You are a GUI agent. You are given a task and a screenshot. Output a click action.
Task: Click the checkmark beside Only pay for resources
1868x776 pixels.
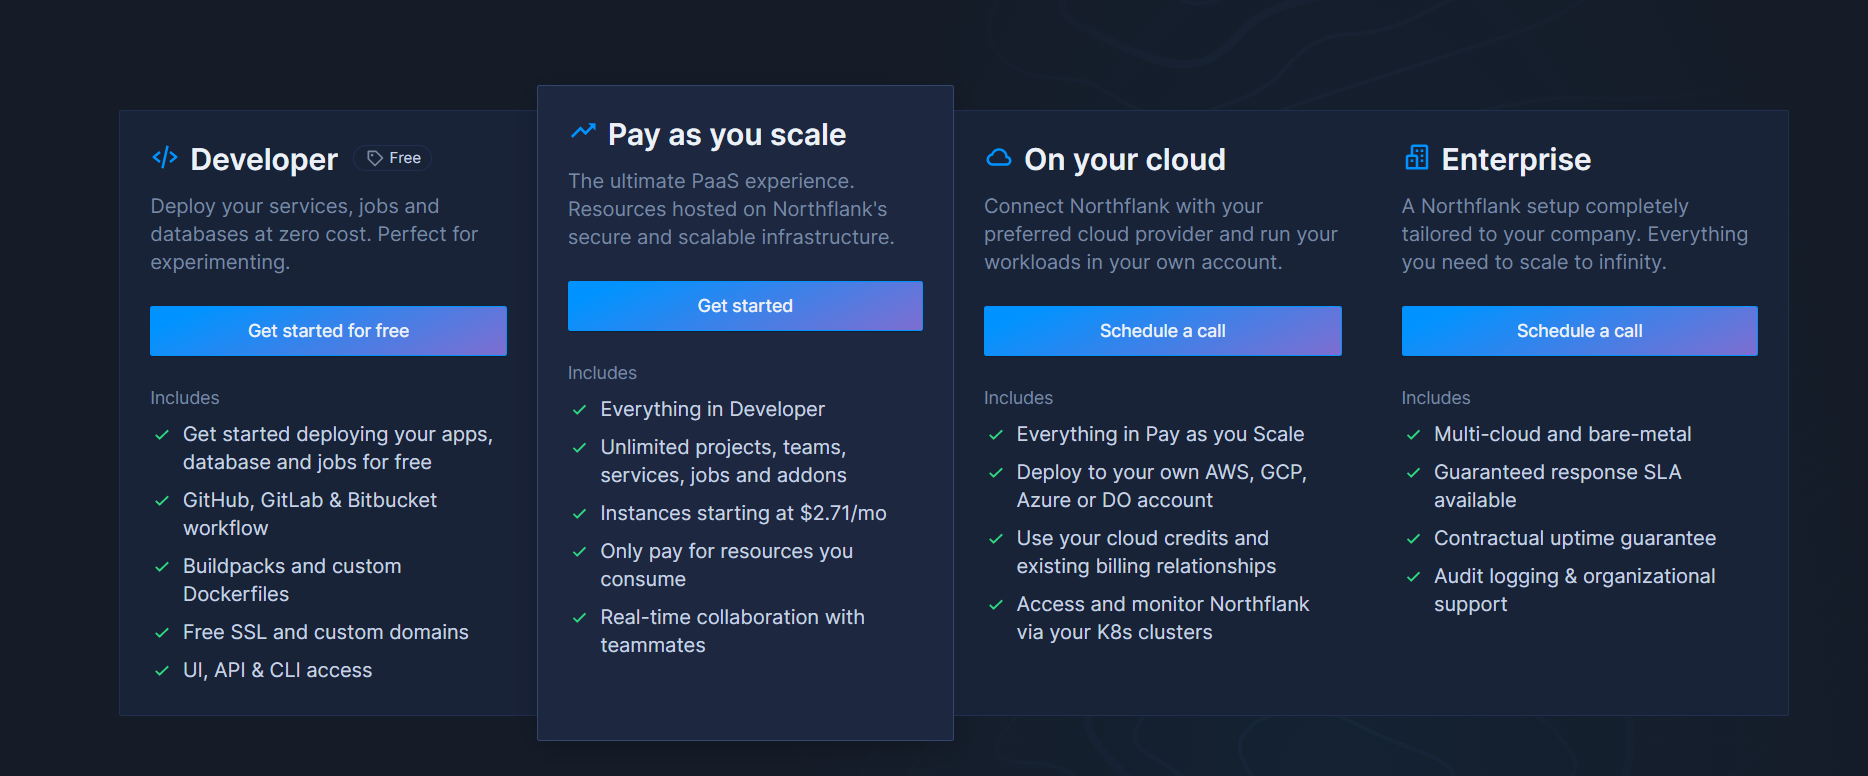(x=579, y=552)
